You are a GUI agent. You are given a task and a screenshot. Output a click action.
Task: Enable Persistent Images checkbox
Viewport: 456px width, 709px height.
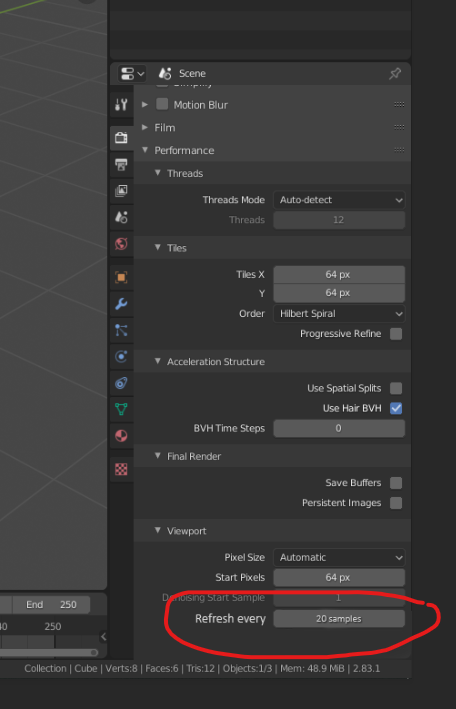396,503
